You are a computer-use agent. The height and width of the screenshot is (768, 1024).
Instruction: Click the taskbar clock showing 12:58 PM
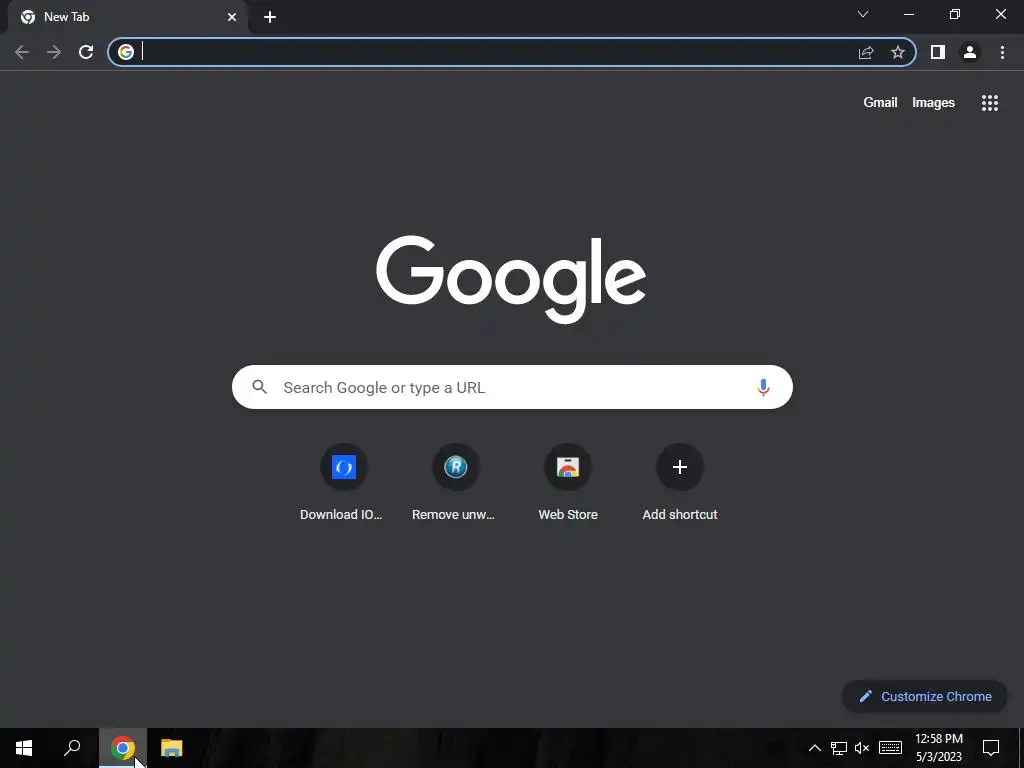click(938, 748)
